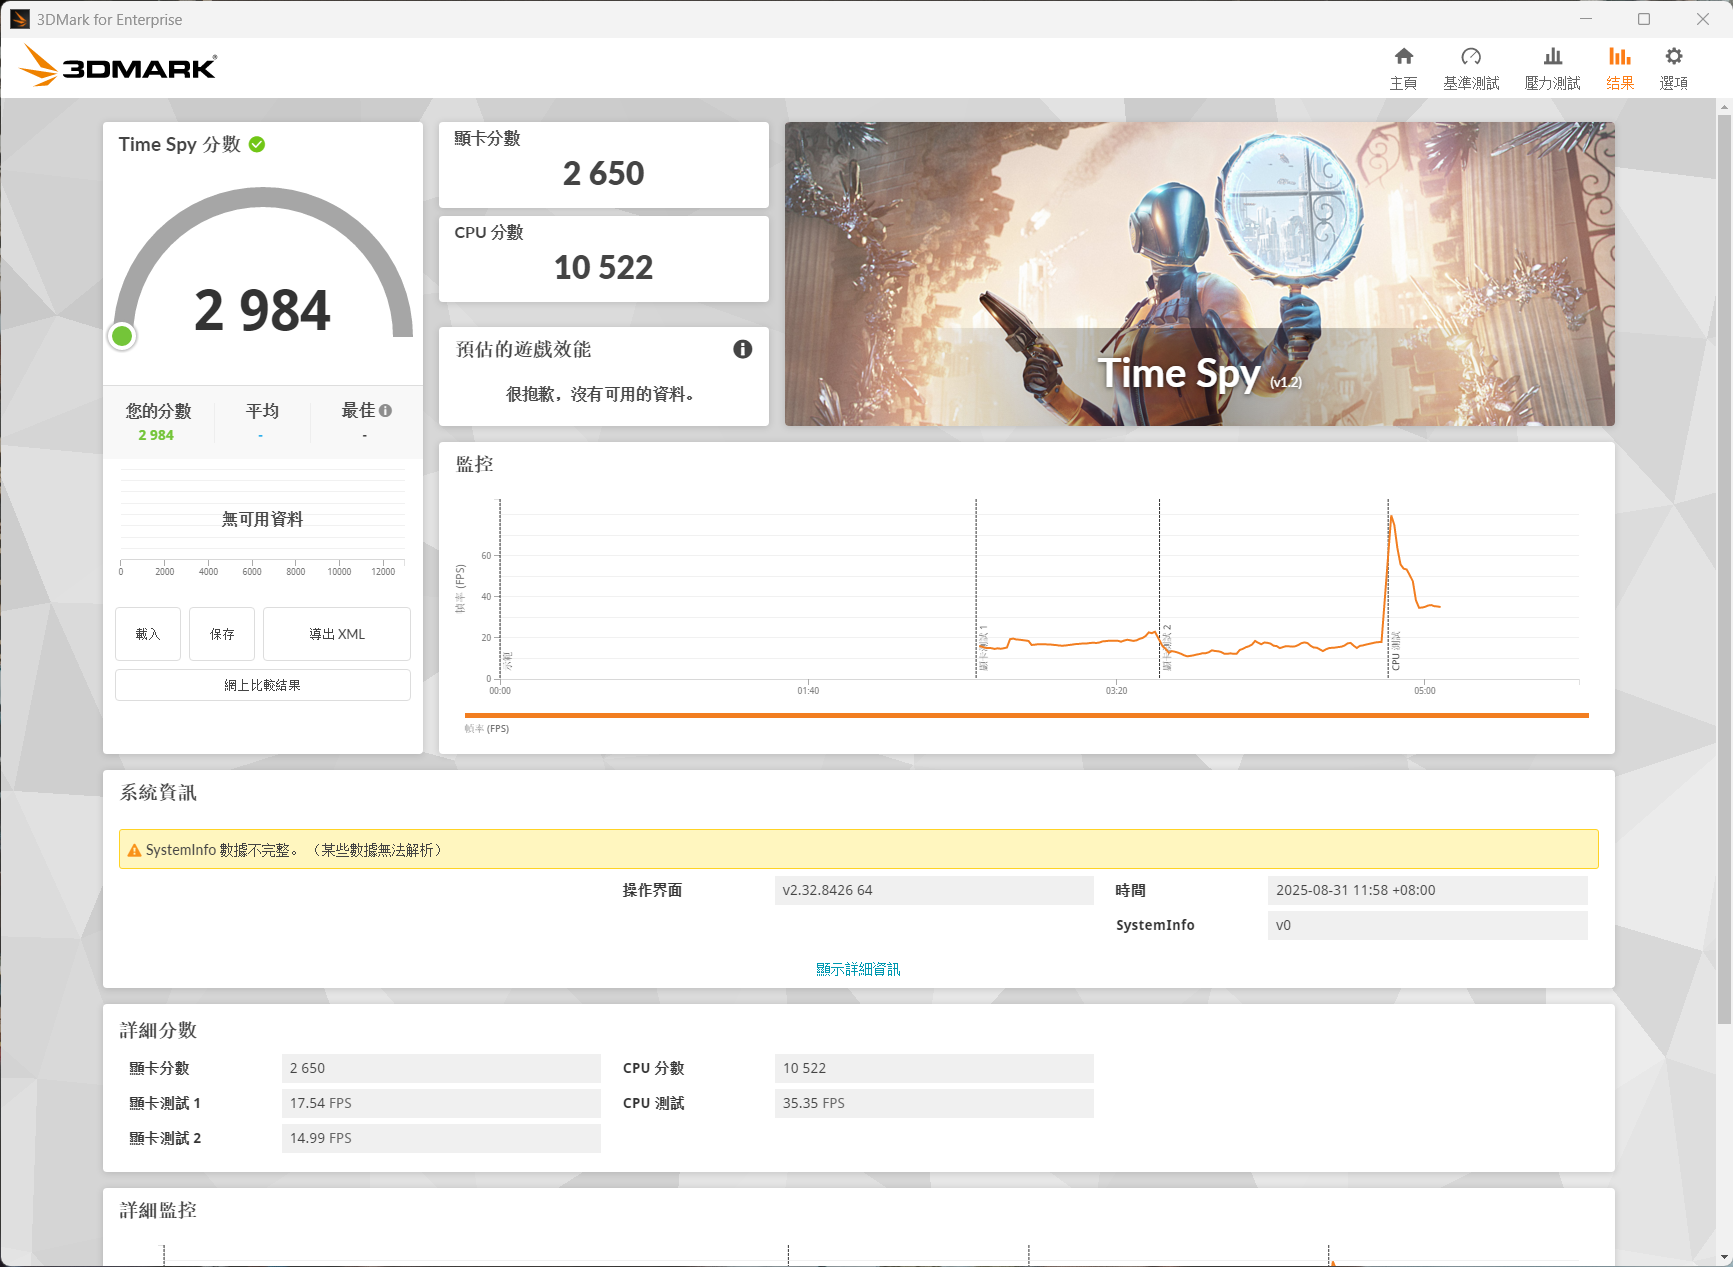Click the 導出 XML button
The width and height of the screenshot is (1733, 1267).
pyautogui.click(x=337, y=634)
